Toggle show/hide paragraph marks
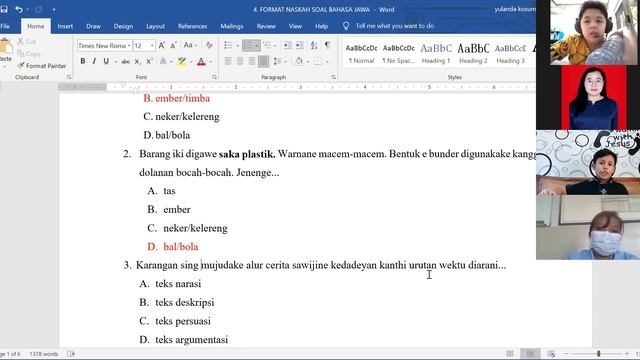This screenshot has width=640, height=360. pyautogui.click(x=327, y=45)
